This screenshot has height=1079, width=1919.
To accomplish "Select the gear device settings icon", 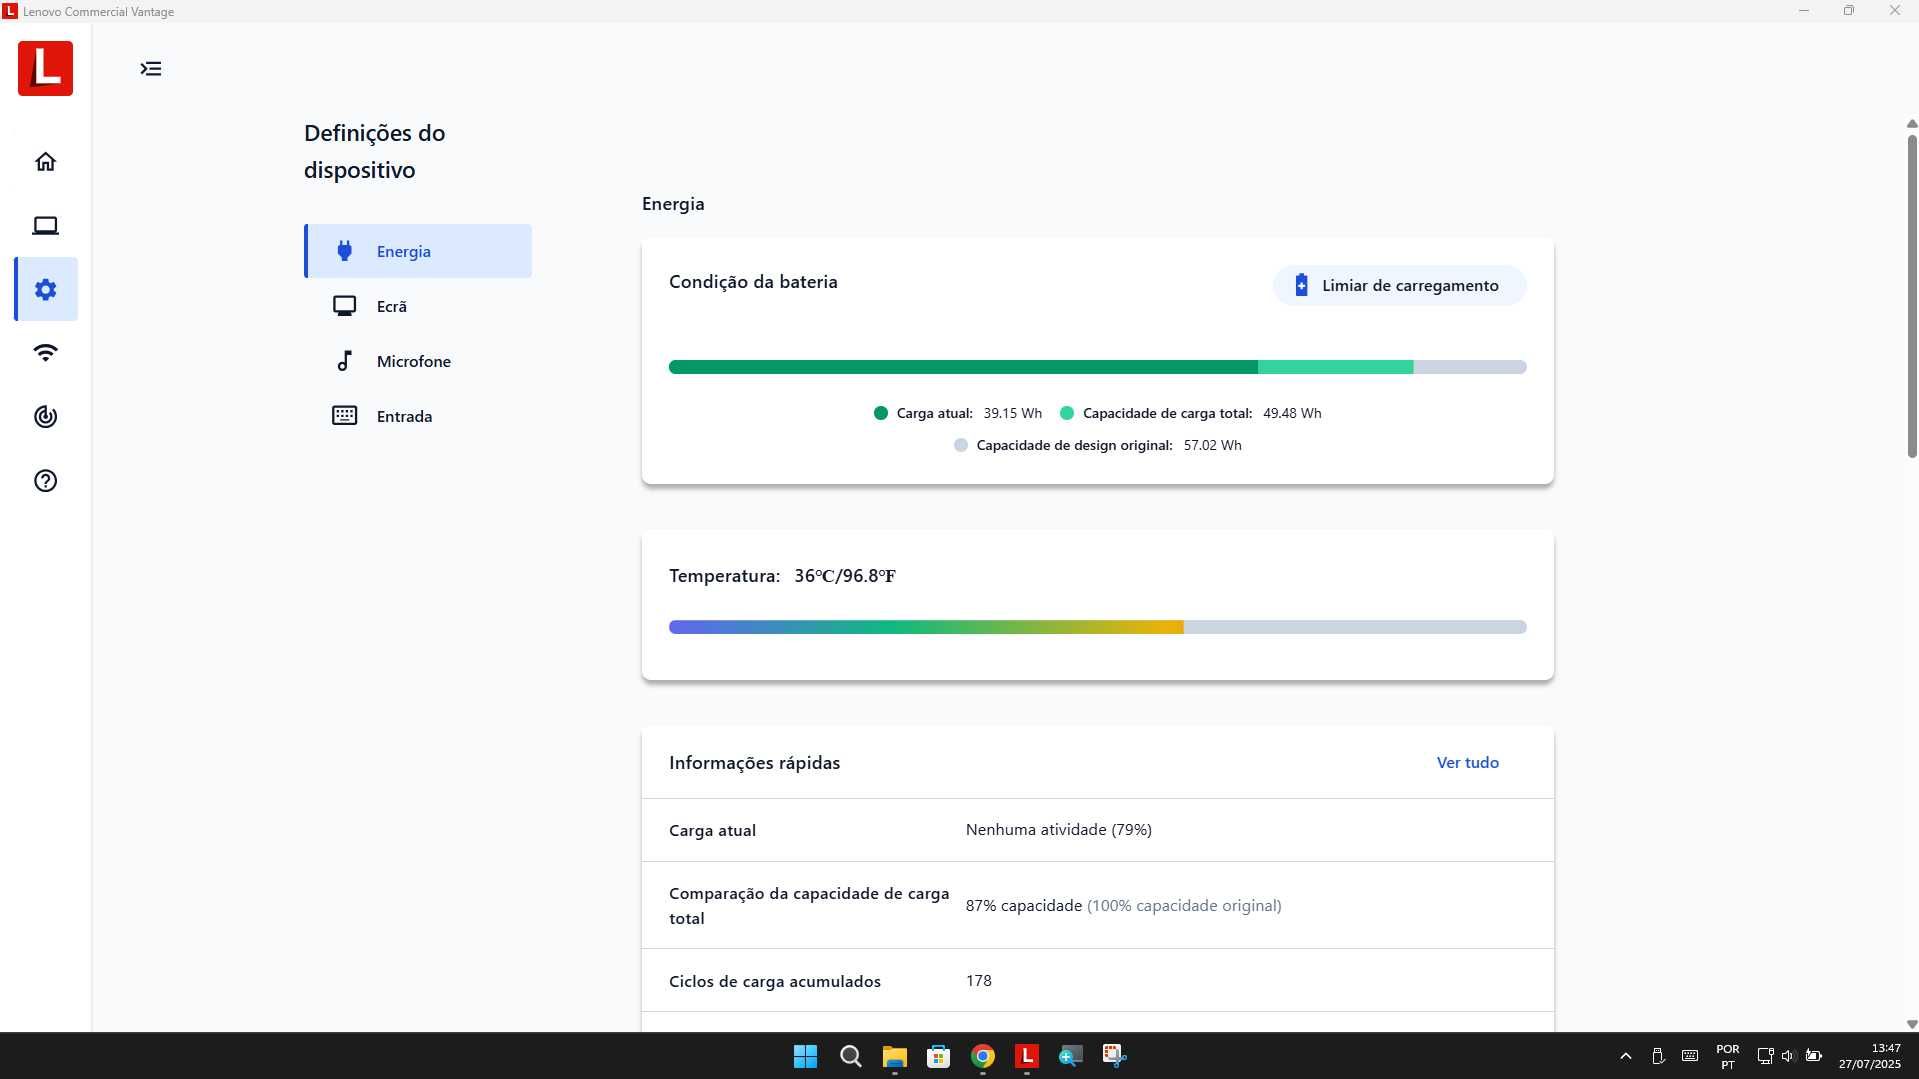I will tap(45, 290).
